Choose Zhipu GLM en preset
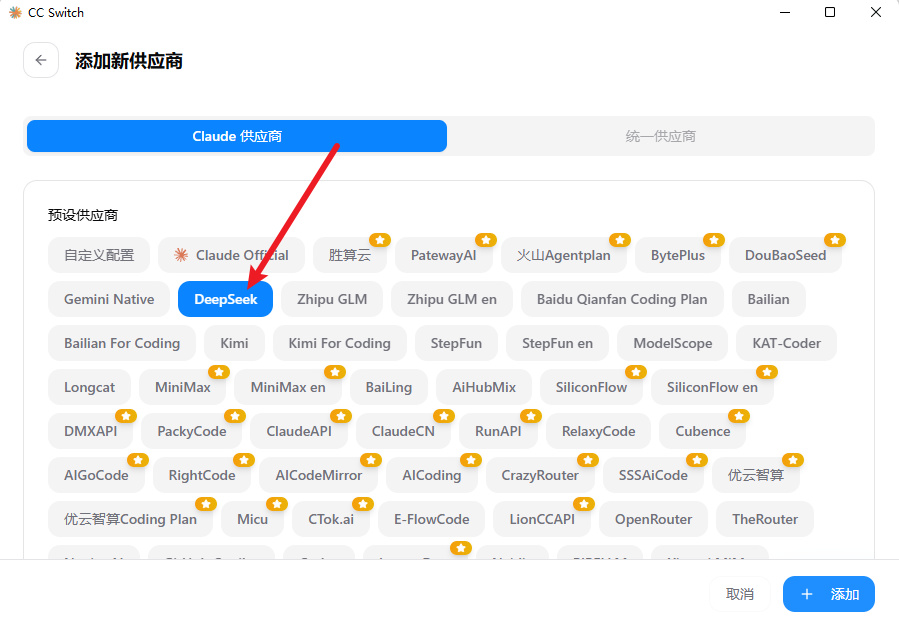 pos(452,299)
